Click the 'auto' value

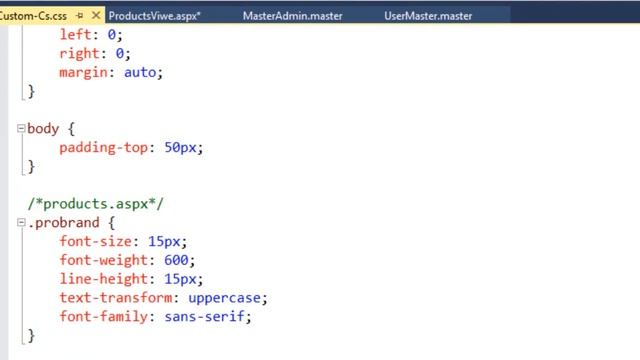point(140,73)
